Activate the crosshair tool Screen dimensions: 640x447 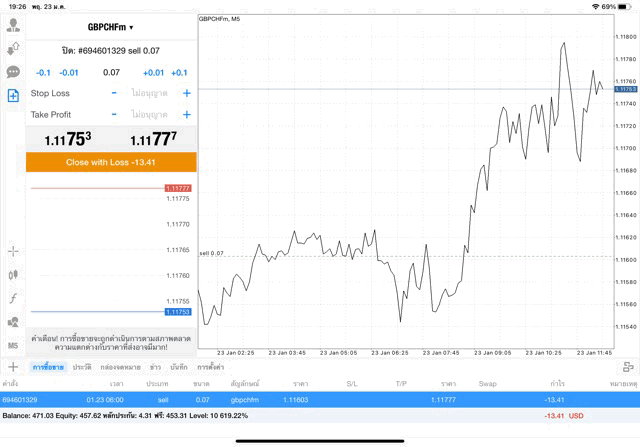[13, 251]
